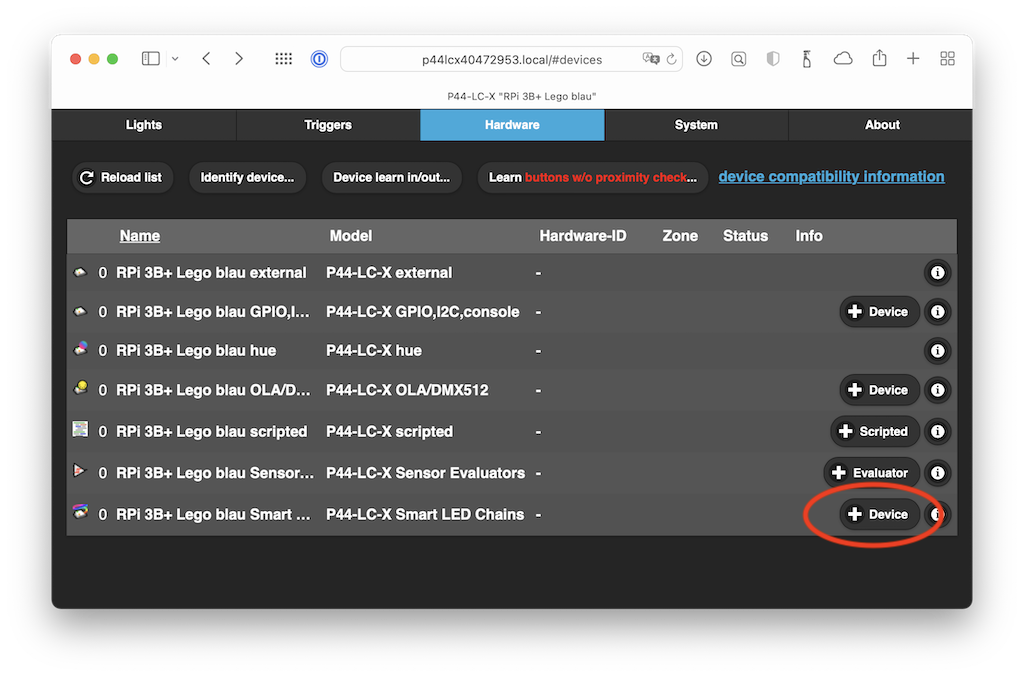Image resolution: width=1024 pixels, height=677 pixels.
Task: Open the System tab
Action: click(x=696, y=124)
